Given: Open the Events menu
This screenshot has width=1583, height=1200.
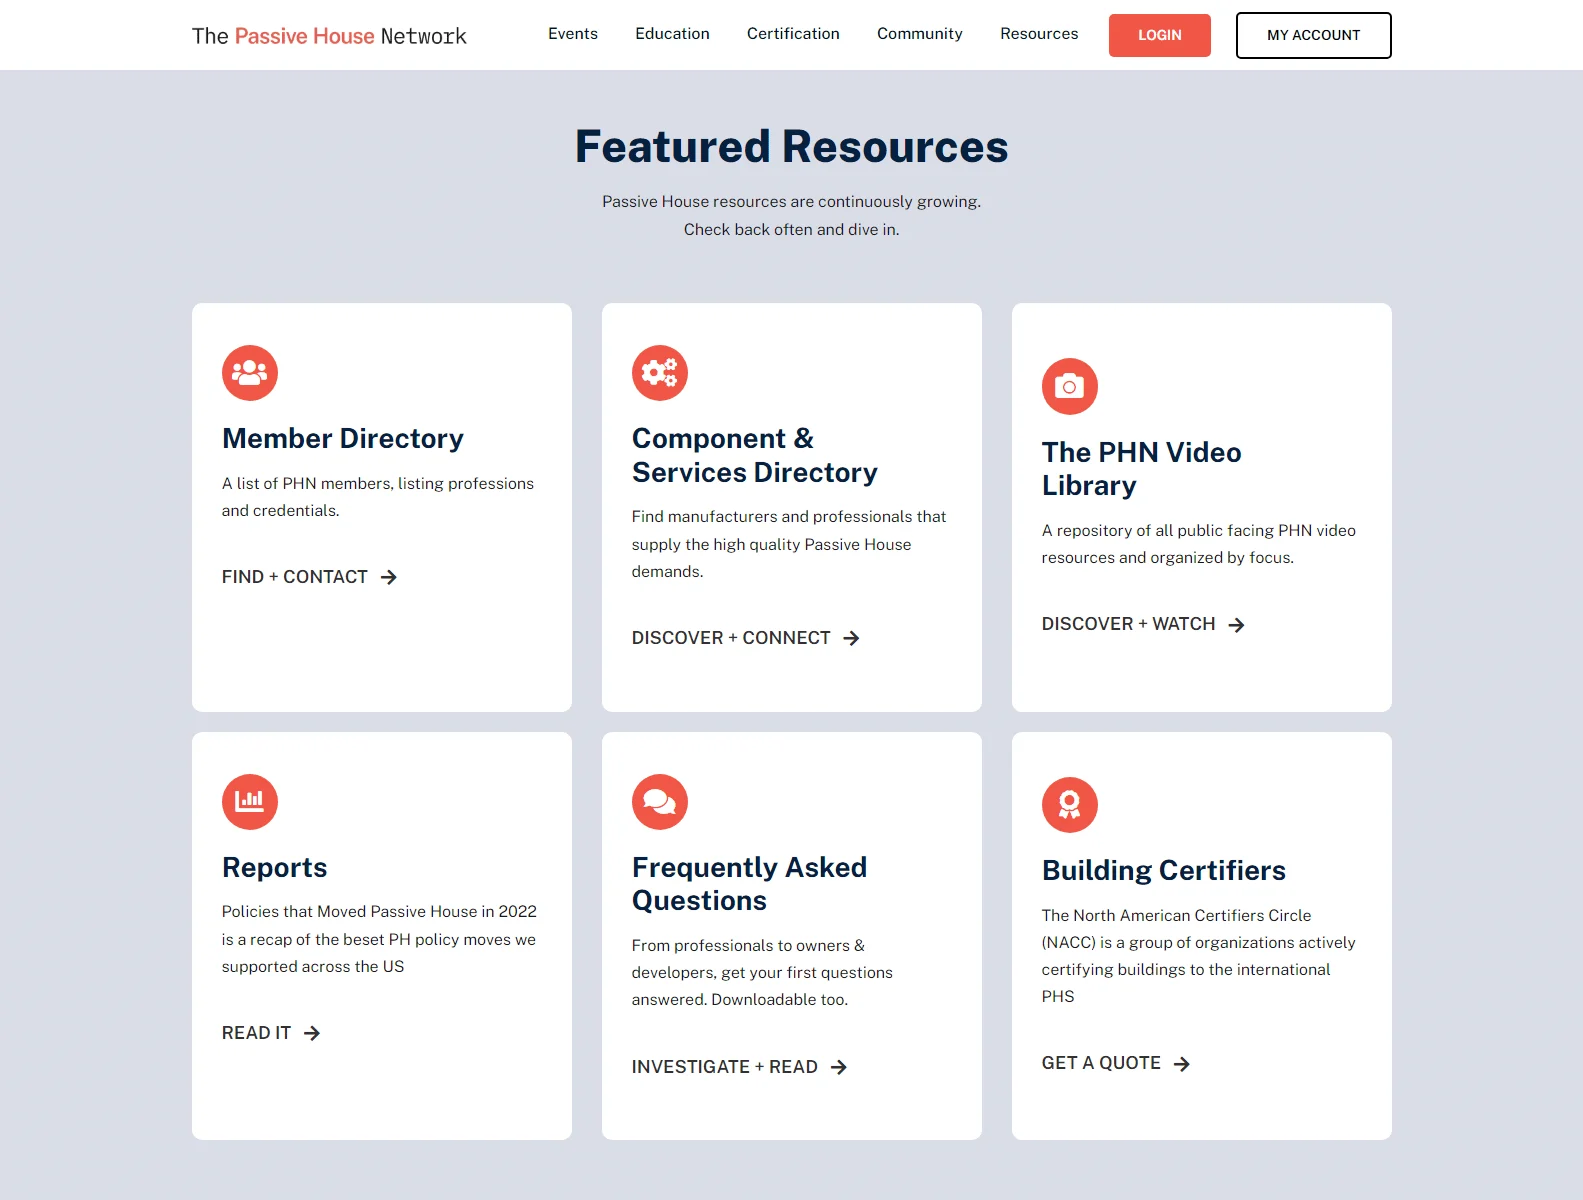Looking at the screenshot, I should 573,34.
